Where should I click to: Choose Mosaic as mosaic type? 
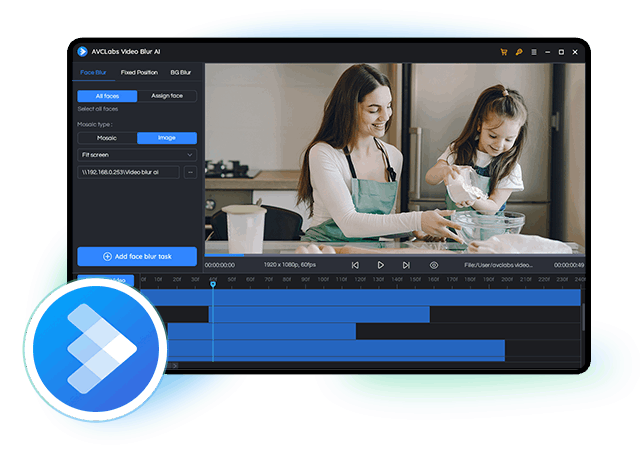[x=107, y=138]
